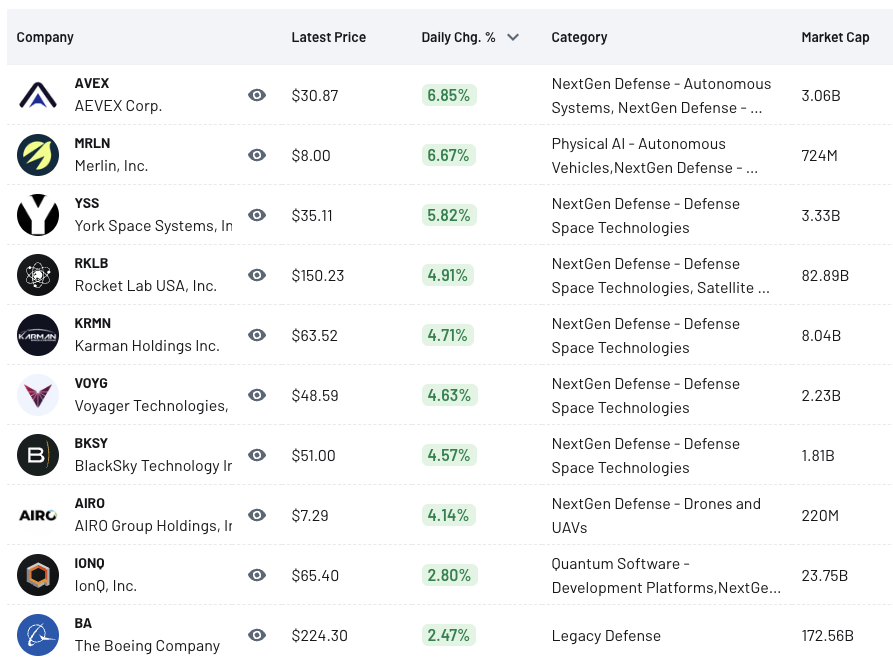Viewport: 893px width, 664px height.
Task: Open the Karman Holdings logo icon
Action: click(x=38, y=335)
